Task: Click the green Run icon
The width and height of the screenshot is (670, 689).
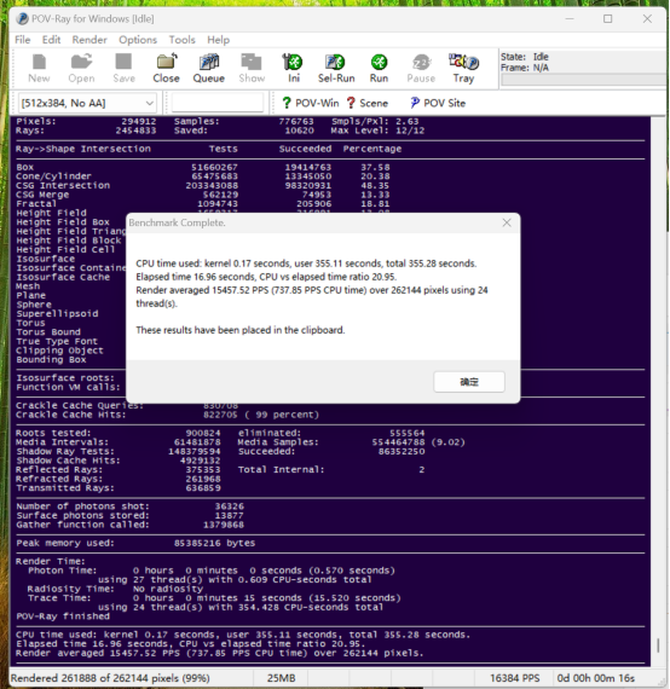Action: click(379, 69)
